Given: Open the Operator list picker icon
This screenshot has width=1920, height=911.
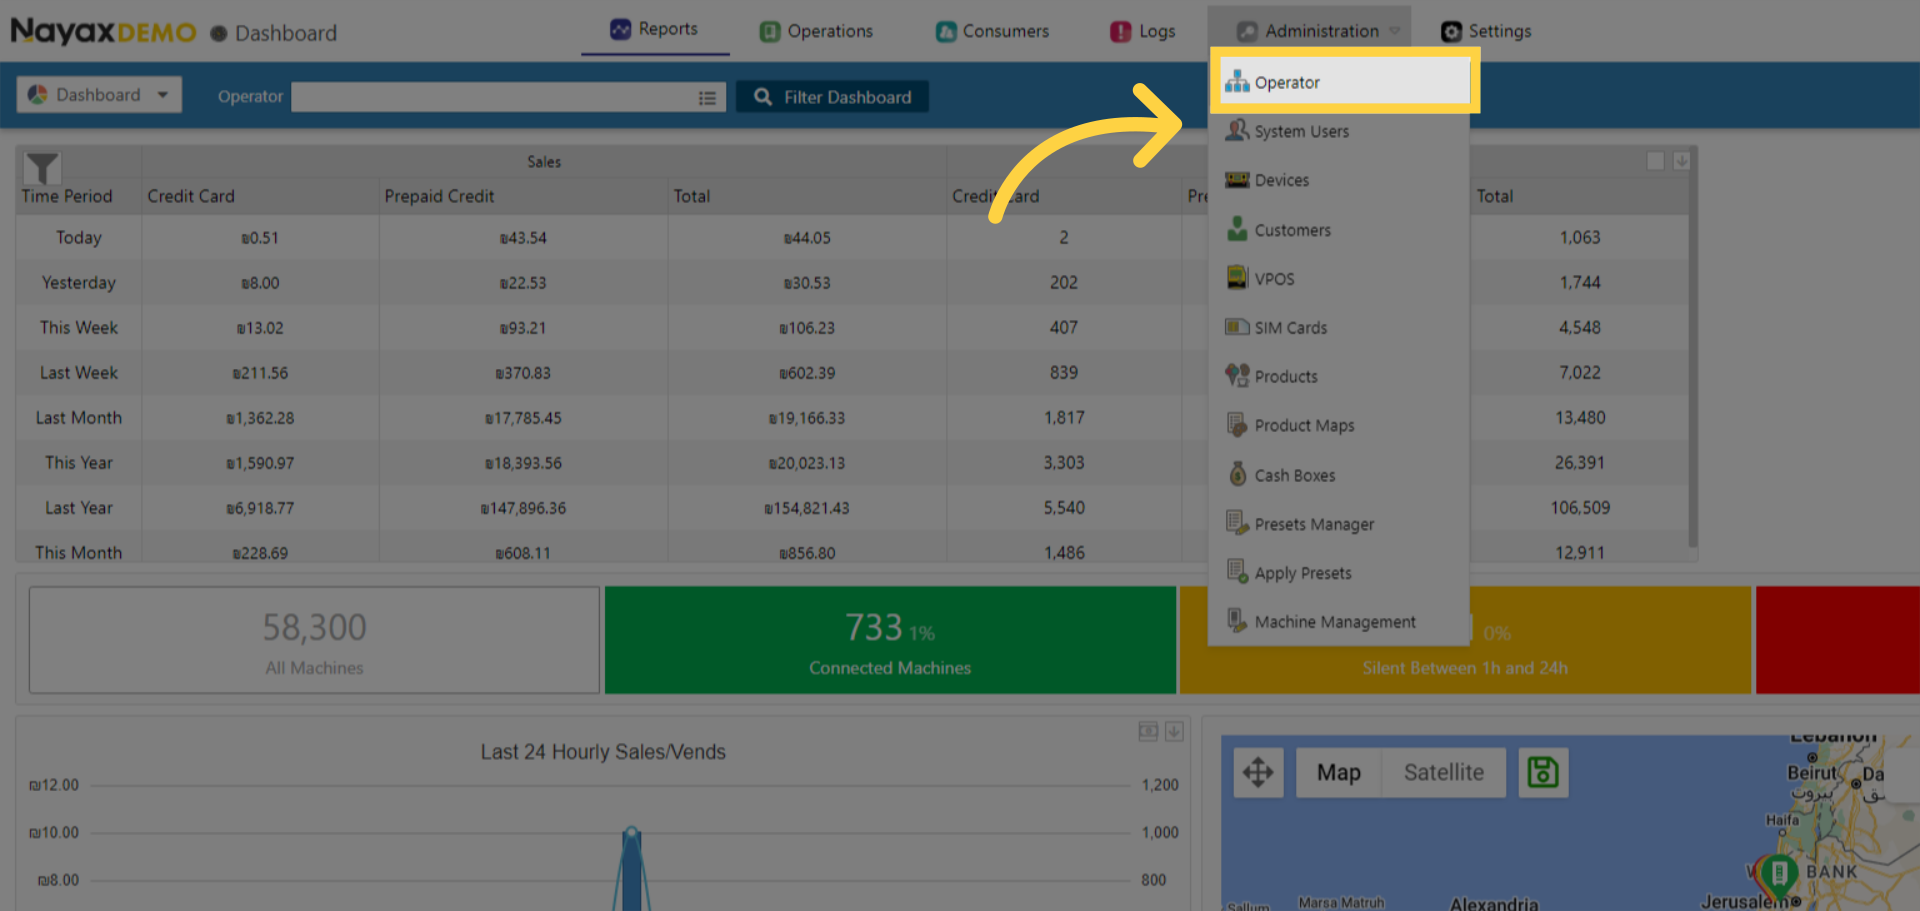Looking at the screenshot, I should 707,97.
